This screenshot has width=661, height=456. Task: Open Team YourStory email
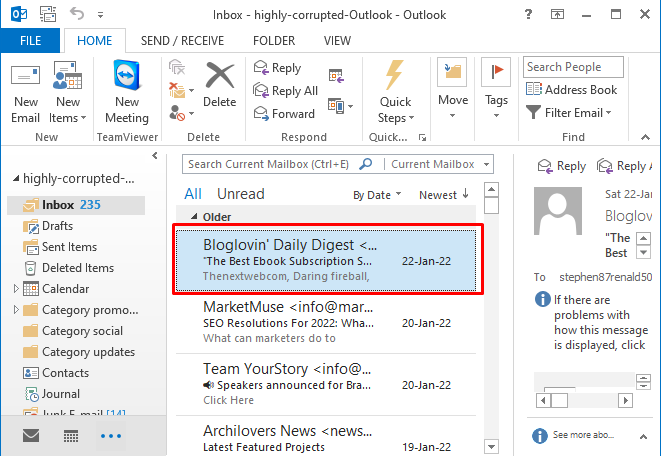coord(327,384)
